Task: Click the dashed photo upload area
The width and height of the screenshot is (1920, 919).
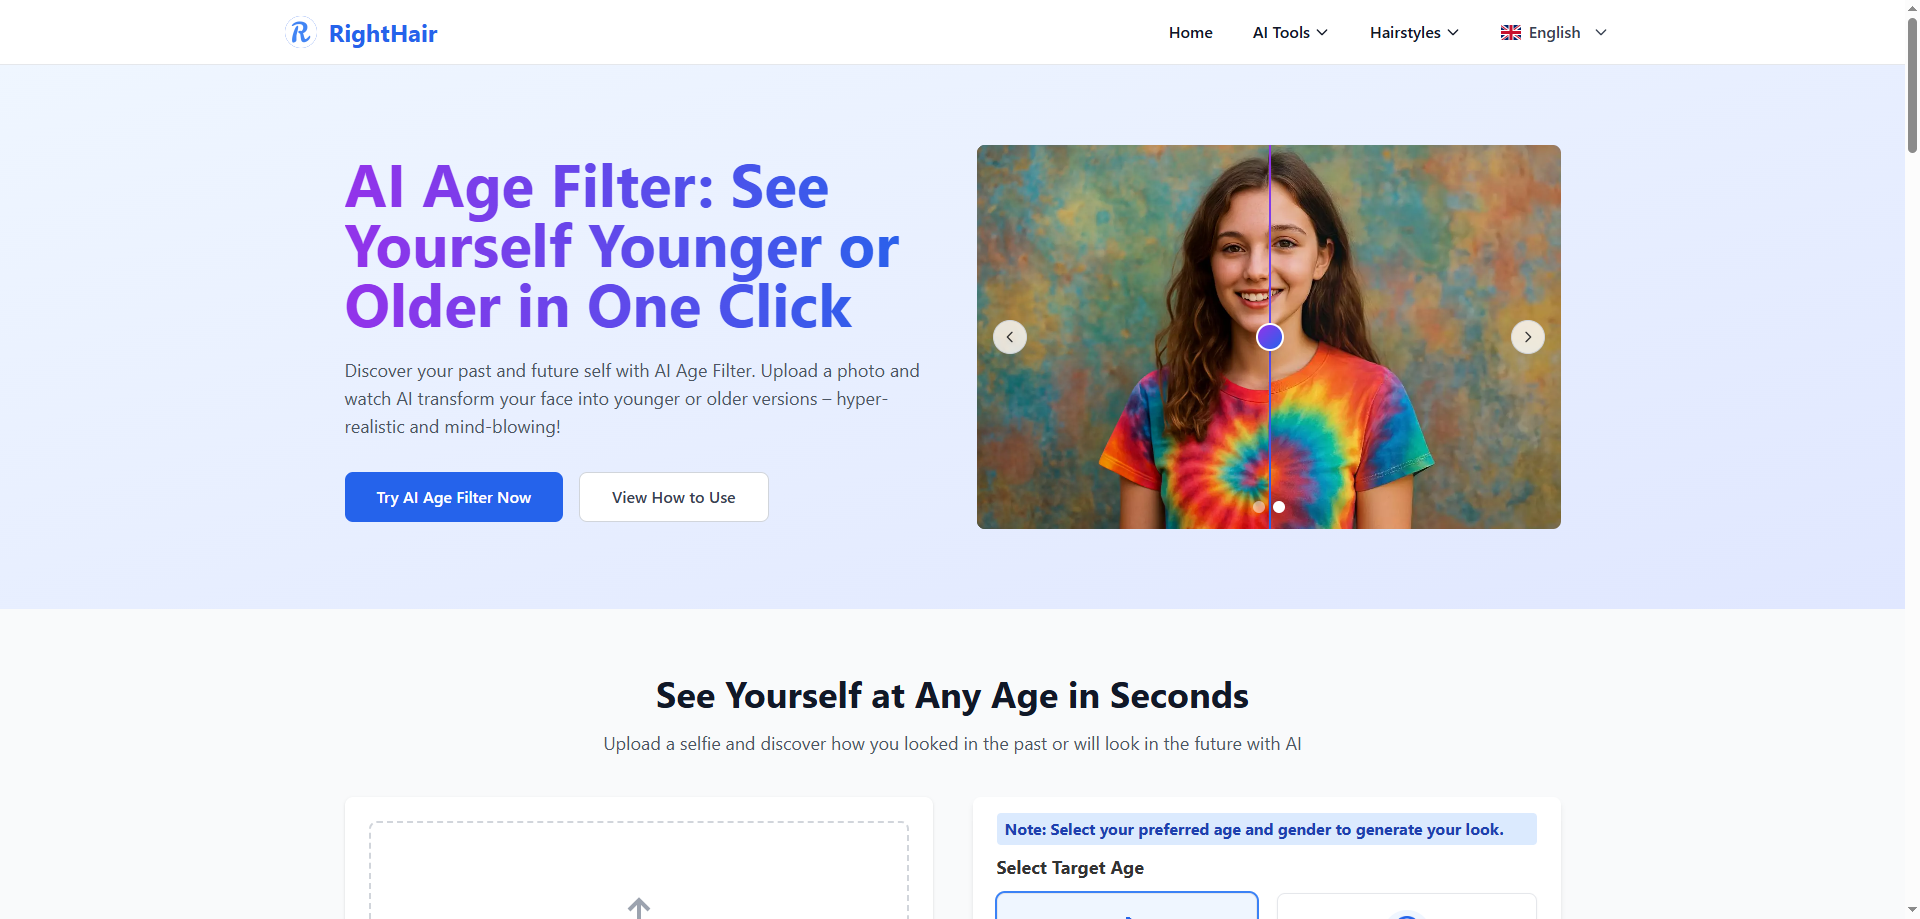Action: coord(639,870)
